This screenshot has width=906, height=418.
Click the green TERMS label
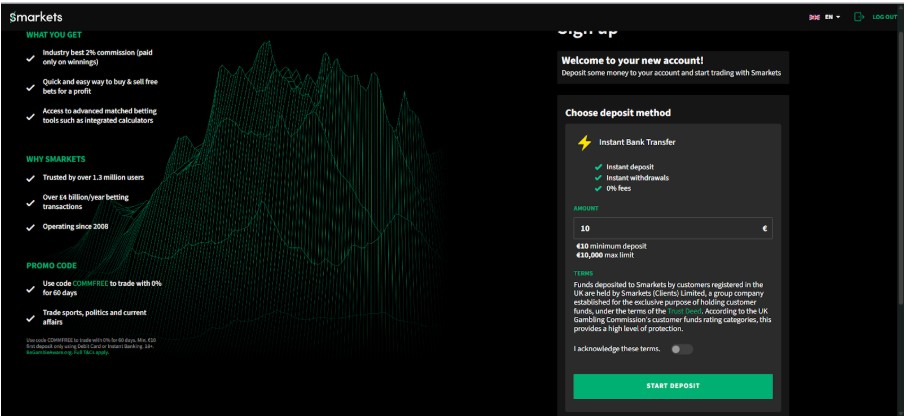coord(583,273)
